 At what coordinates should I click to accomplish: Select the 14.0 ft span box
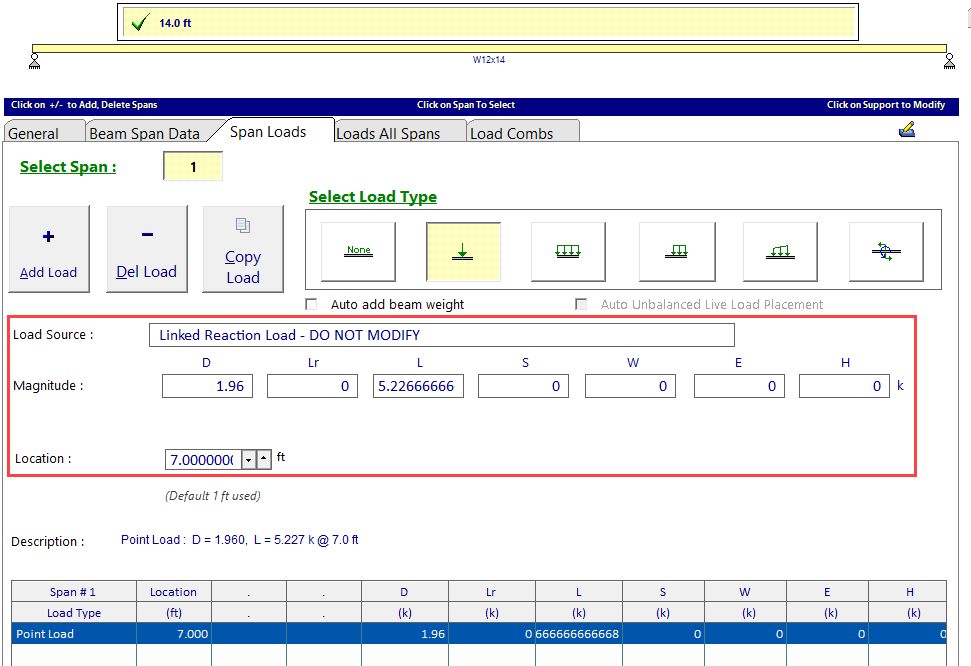click(488, 22)
